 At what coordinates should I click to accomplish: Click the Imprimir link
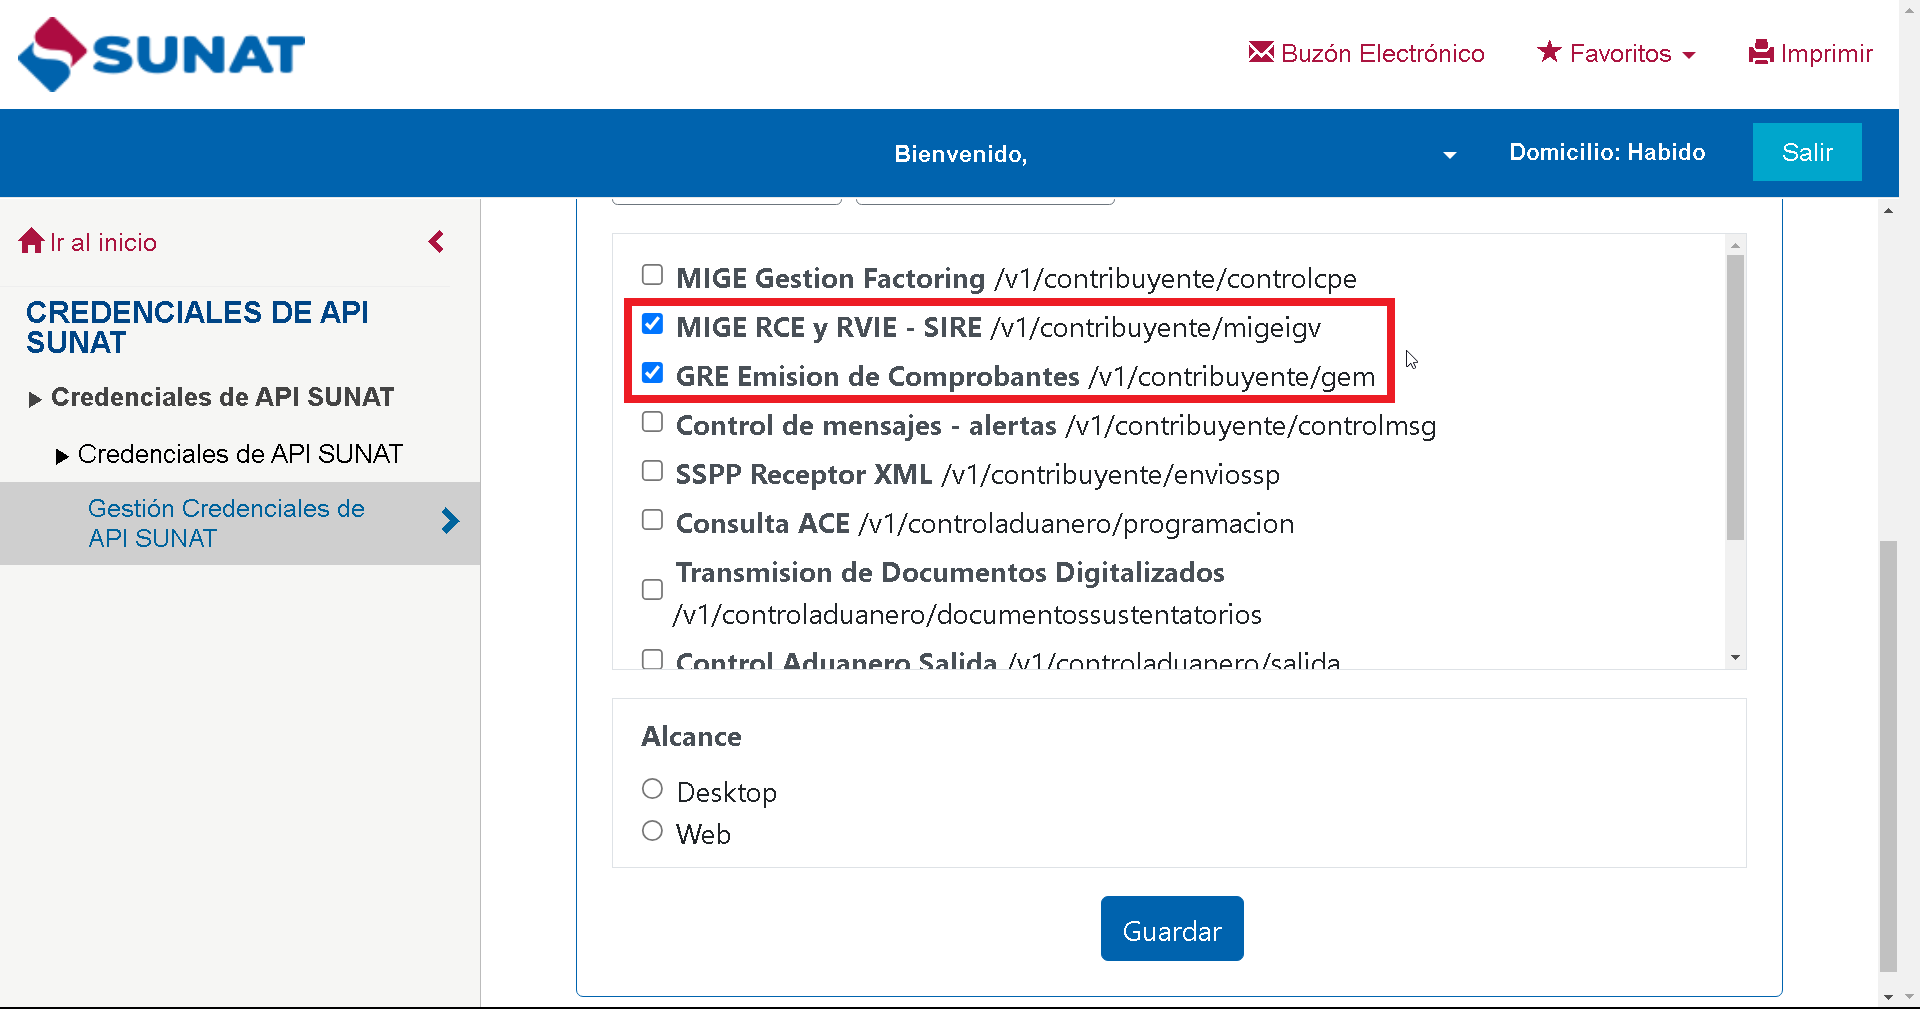(x=1811, y=53)
